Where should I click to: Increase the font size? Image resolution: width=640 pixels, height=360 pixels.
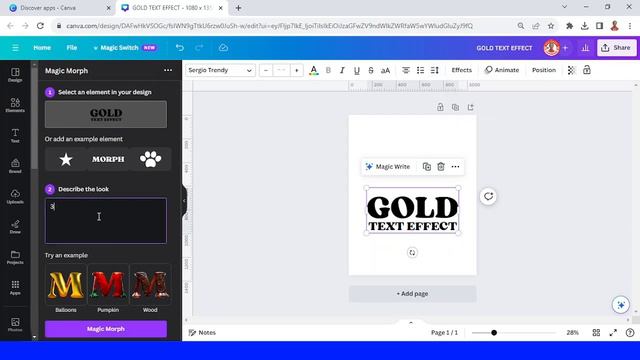click(x=297, y=70)
